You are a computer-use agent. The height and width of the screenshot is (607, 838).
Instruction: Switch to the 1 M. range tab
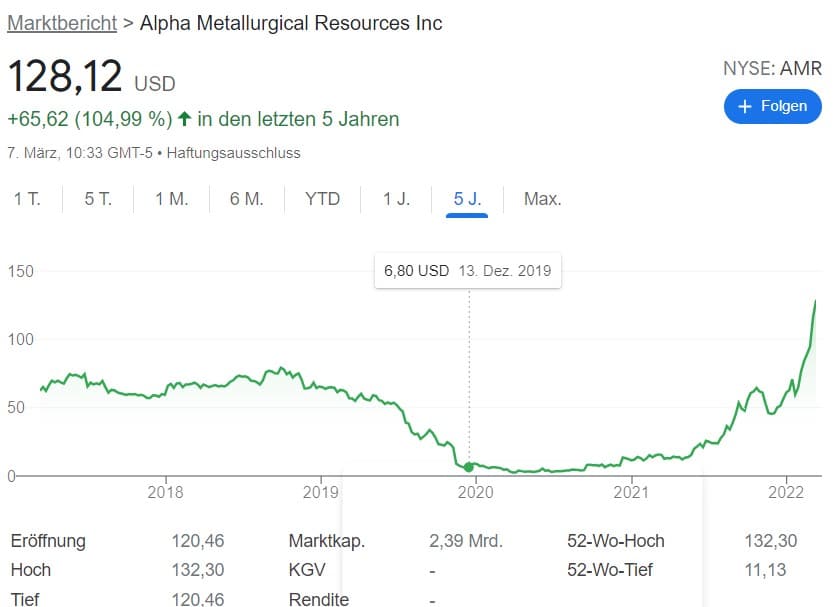point(172,199)
